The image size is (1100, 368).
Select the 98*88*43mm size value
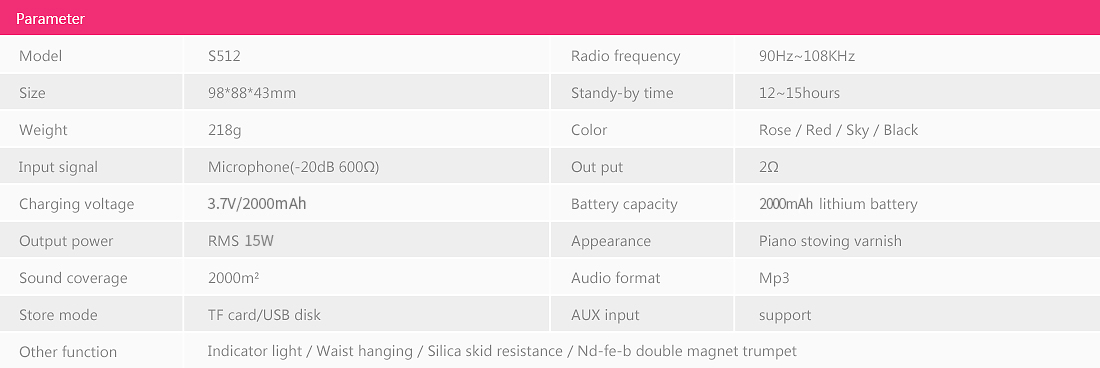pyautogui.click(x=252, y=93)
